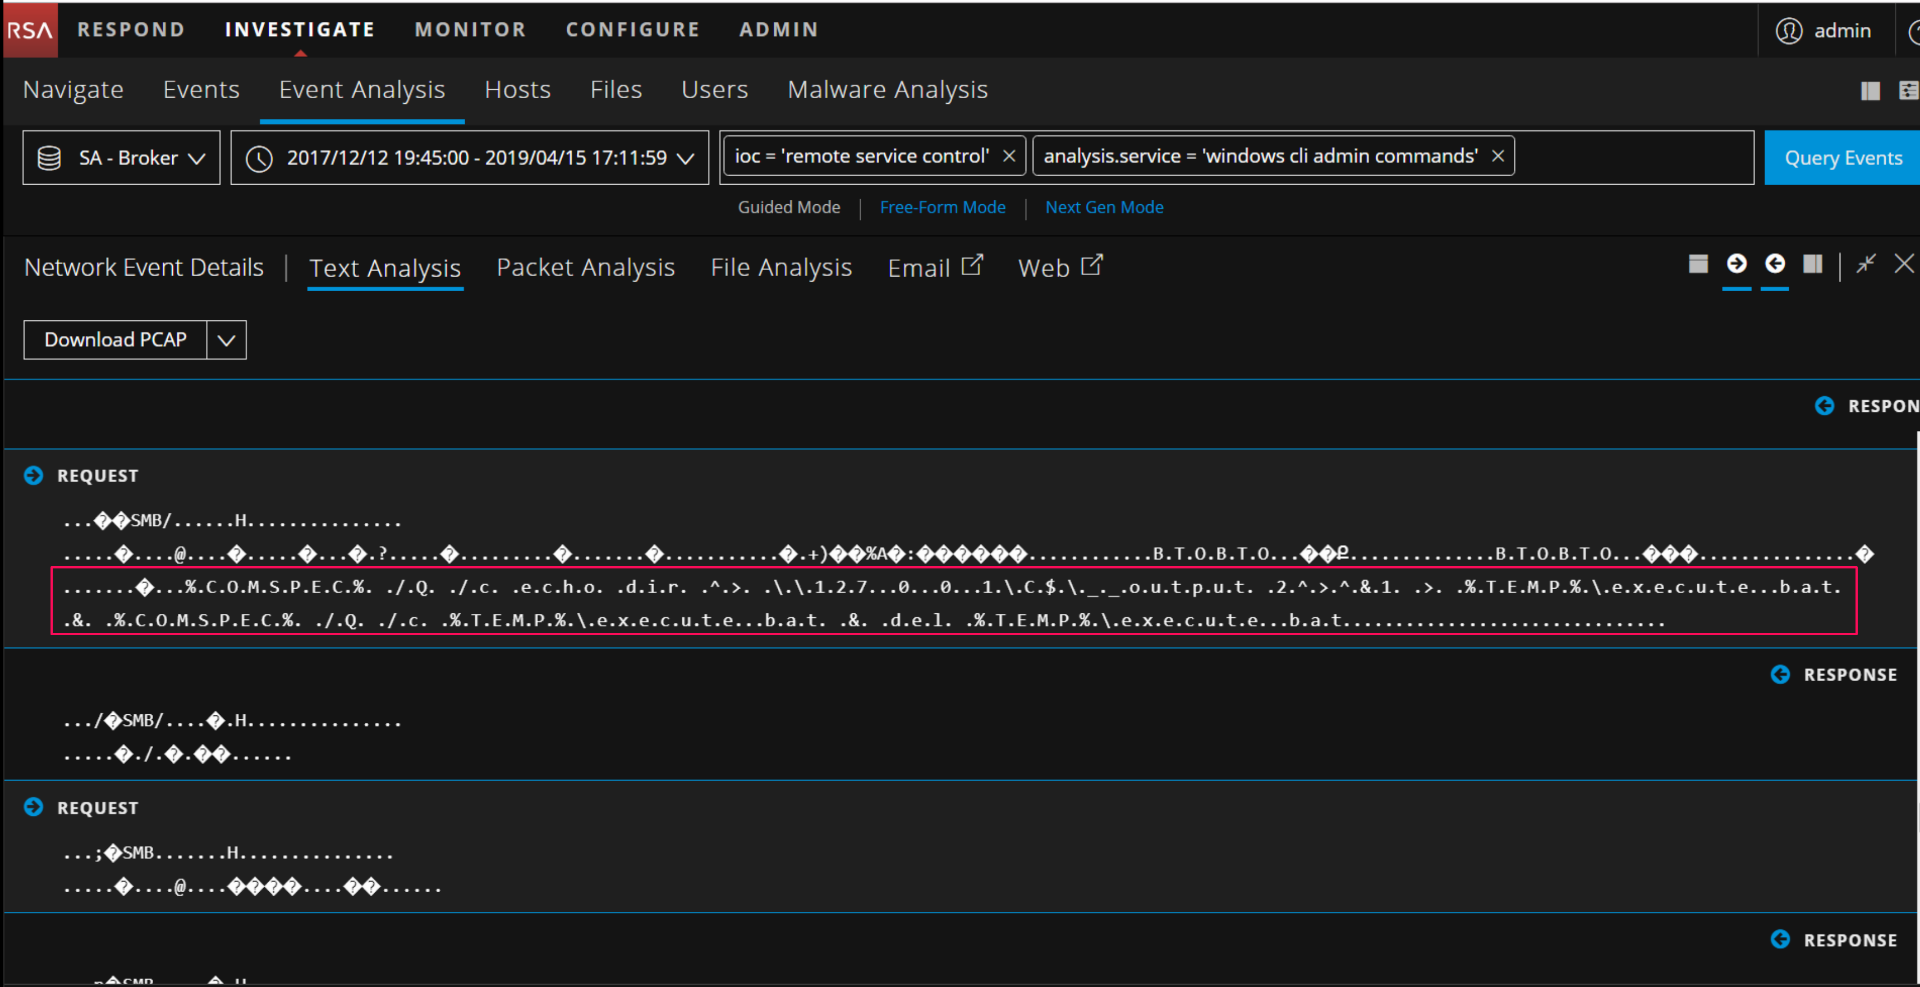Switch to Free-Form Mode

point(942,207)
